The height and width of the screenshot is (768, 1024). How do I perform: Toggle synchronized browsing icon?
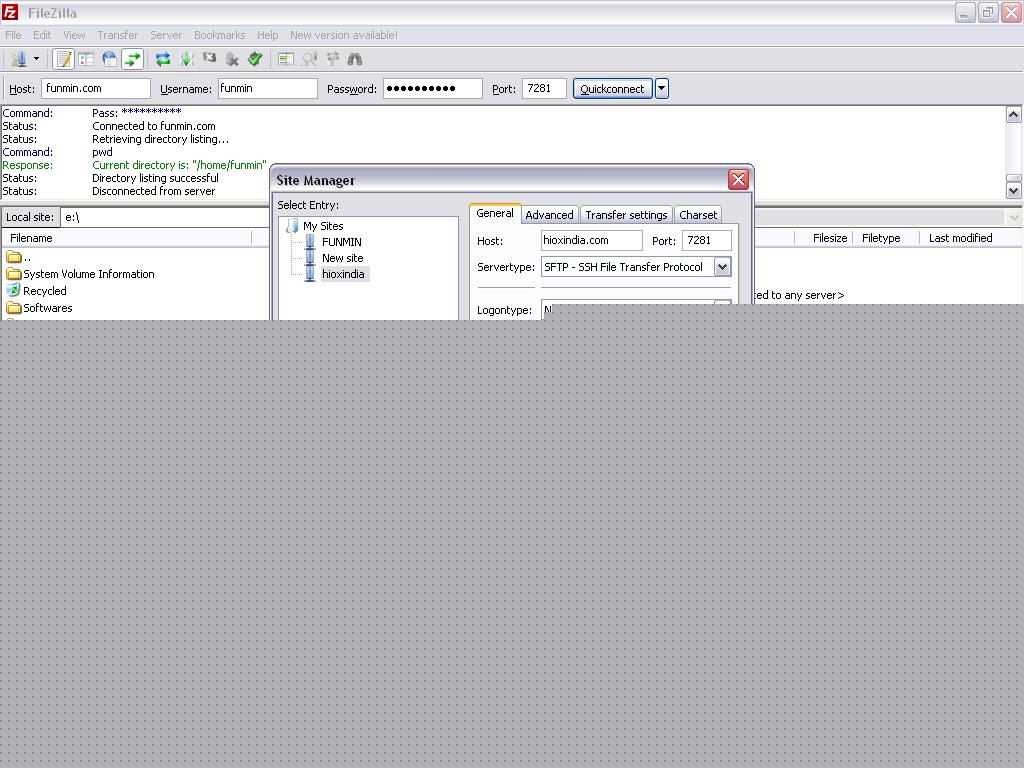tap(332, 59)
